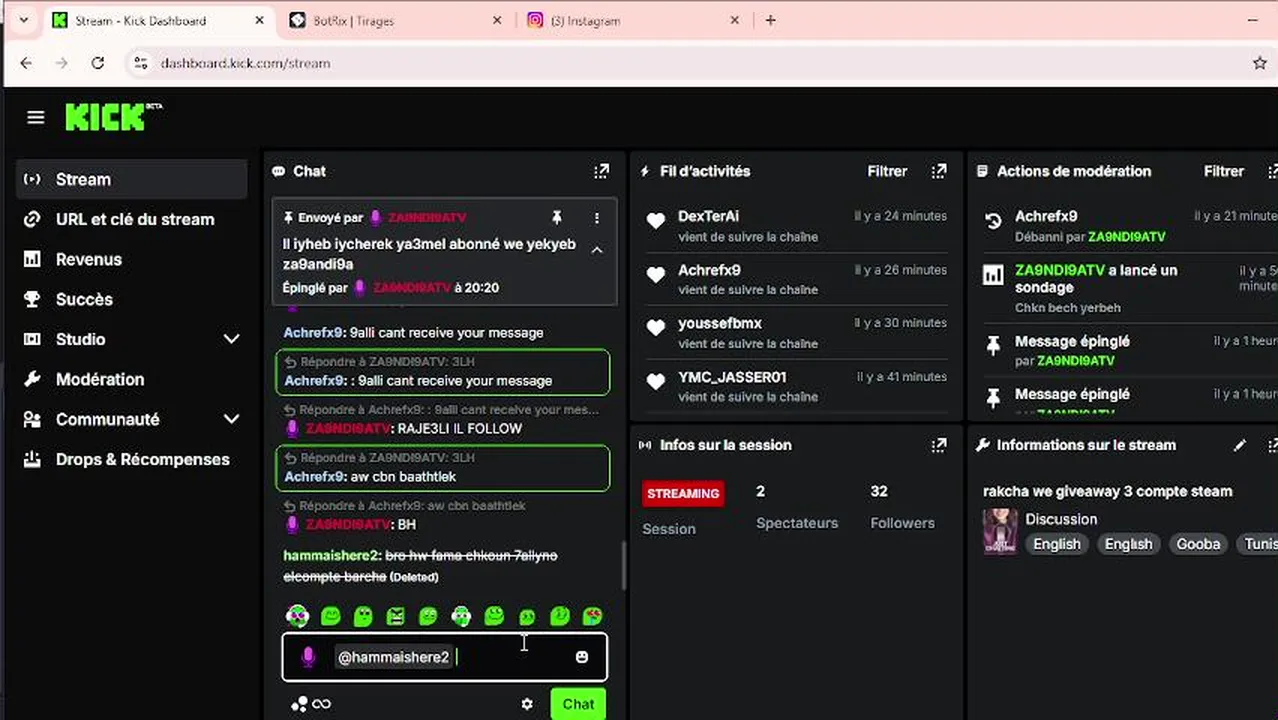Click the Gooba tag
The height and width of the screenshot is (720, 1278).
point(1198,544)
